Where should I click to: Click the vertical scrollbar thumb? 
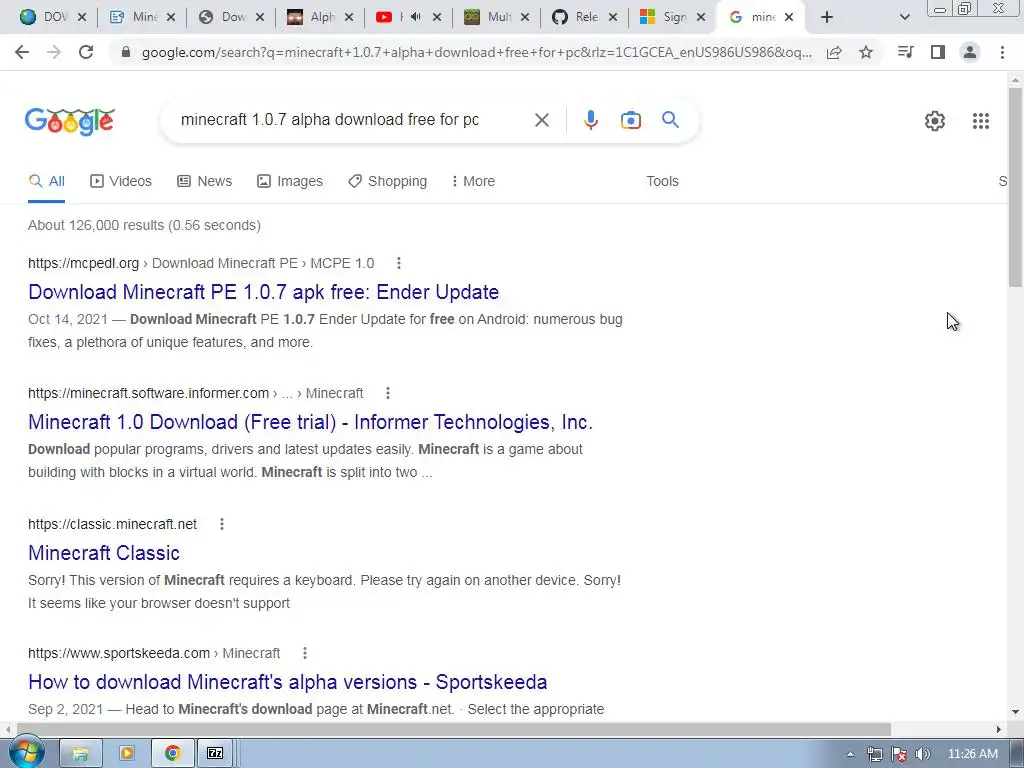pyautogui.click(x=1016, y=186)
